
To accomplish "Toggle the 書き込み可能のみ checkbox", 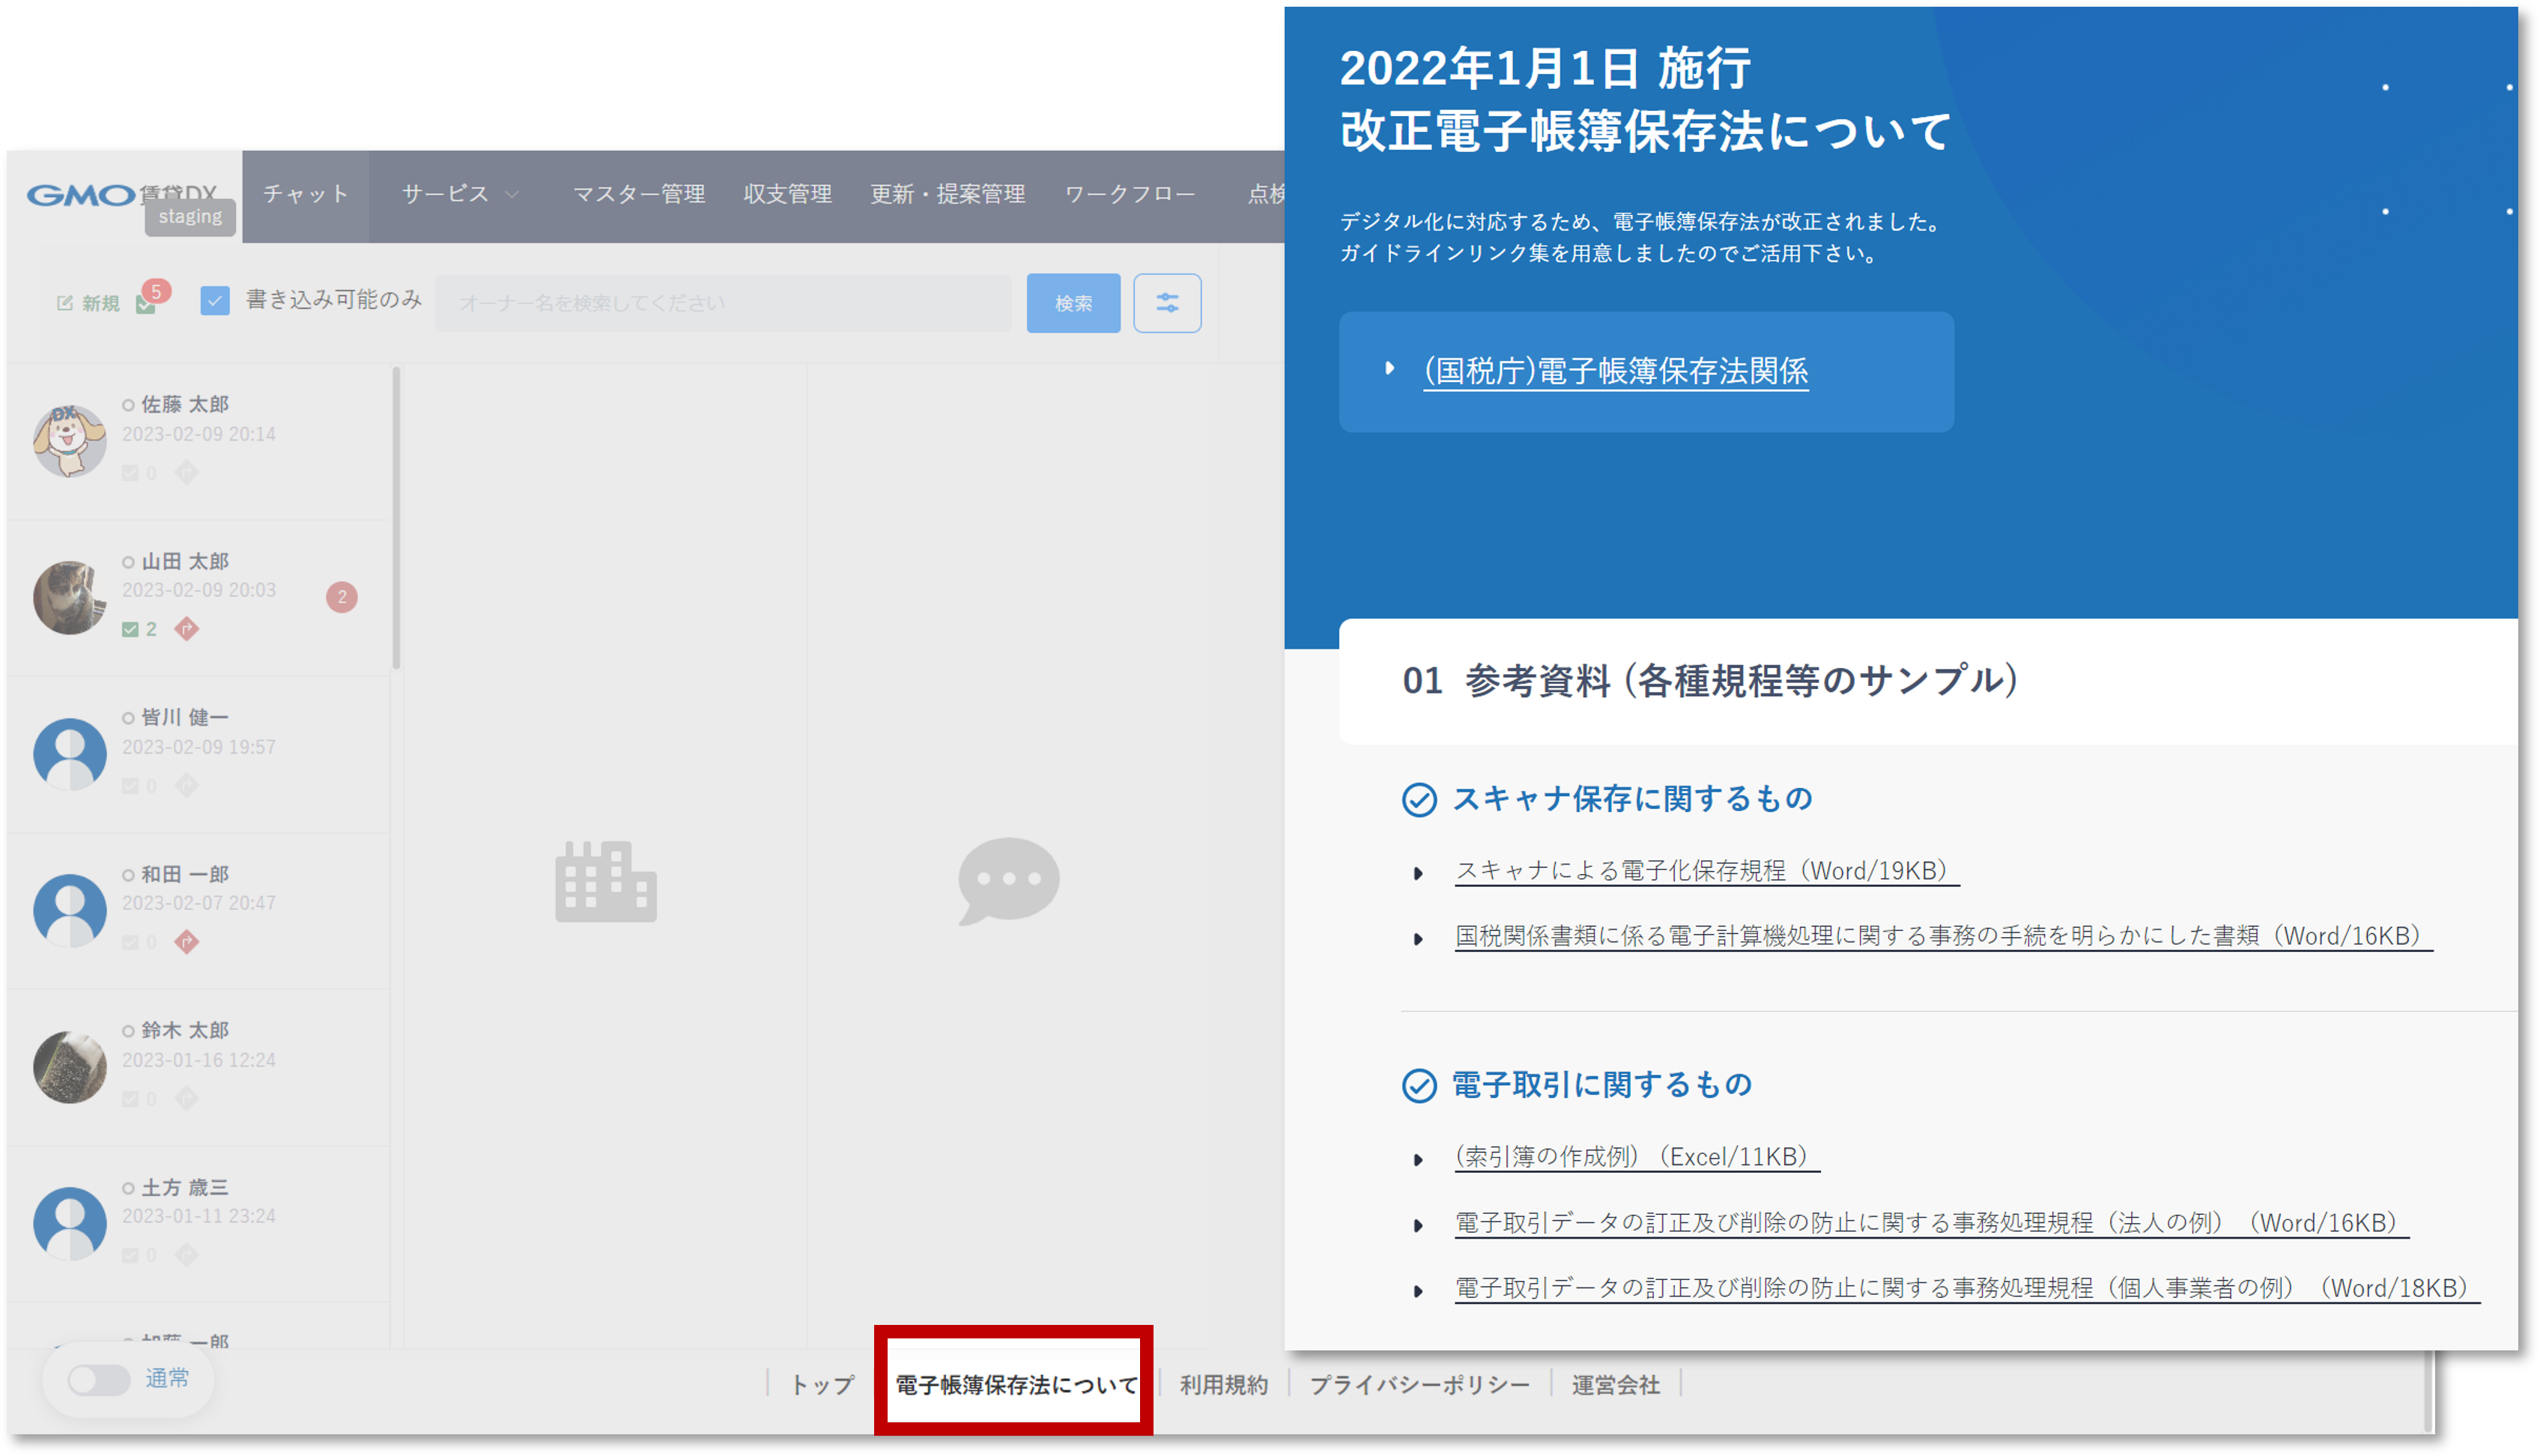I will coord(215,301).
